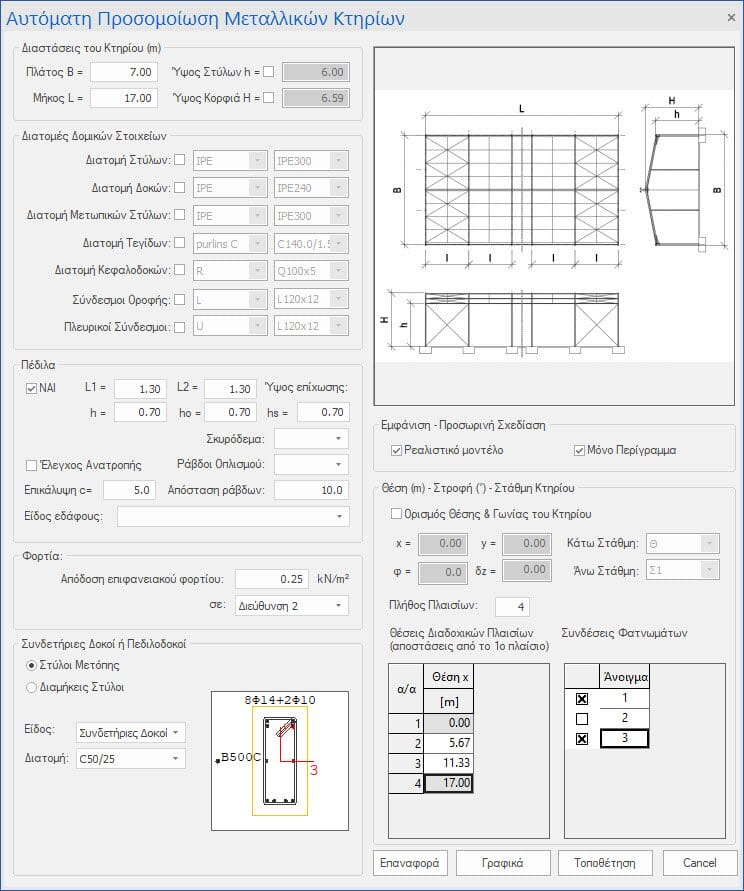Select the Διαμήκεις Στύλοι radio button
Viewport: 744px width, 891px height.
pos(32,687)
